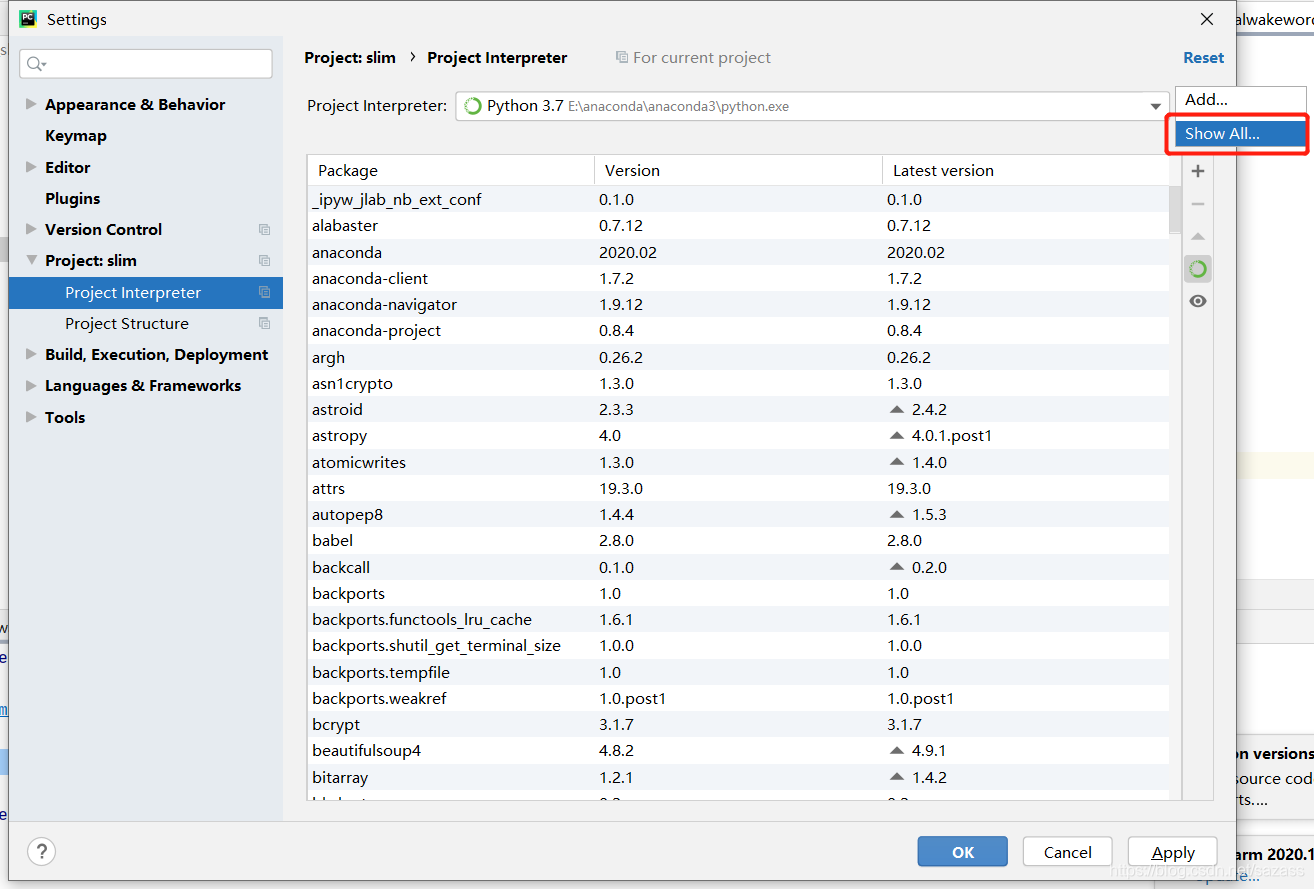The image size is (1314, 889).
Task: Click the copy icon next to Project: slim
Action: coord(264,261)
